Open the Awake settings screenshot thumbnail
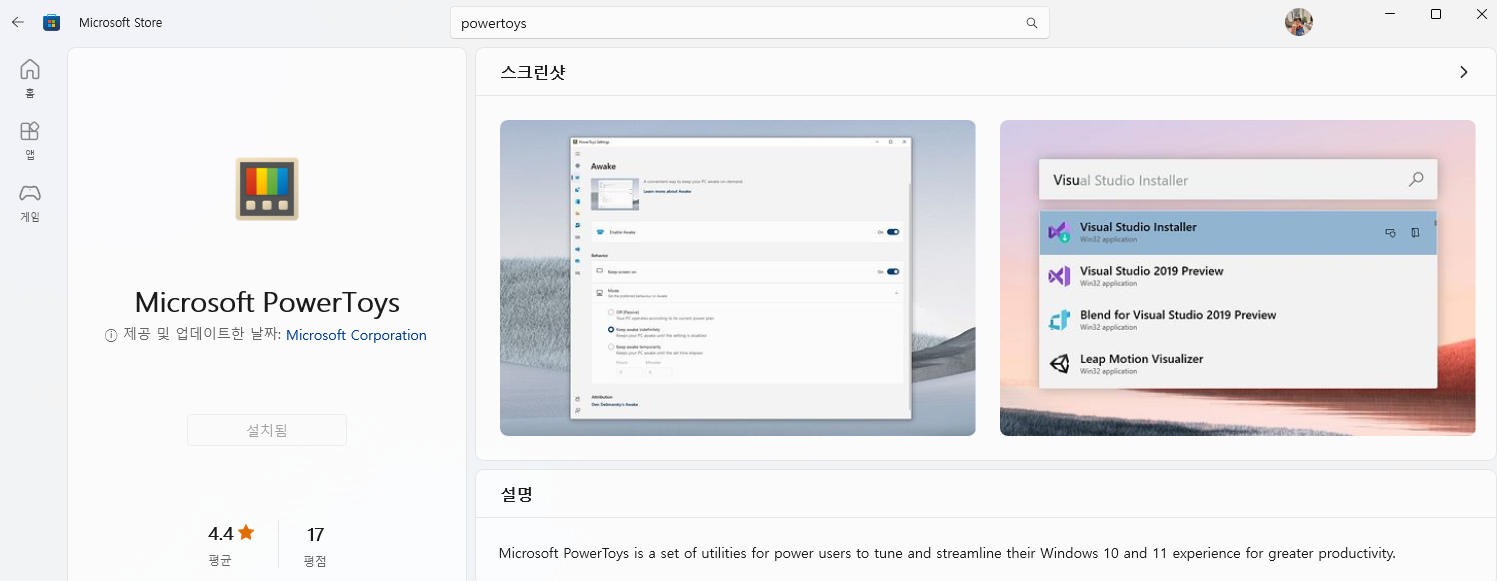 click(x=737, y=278)
